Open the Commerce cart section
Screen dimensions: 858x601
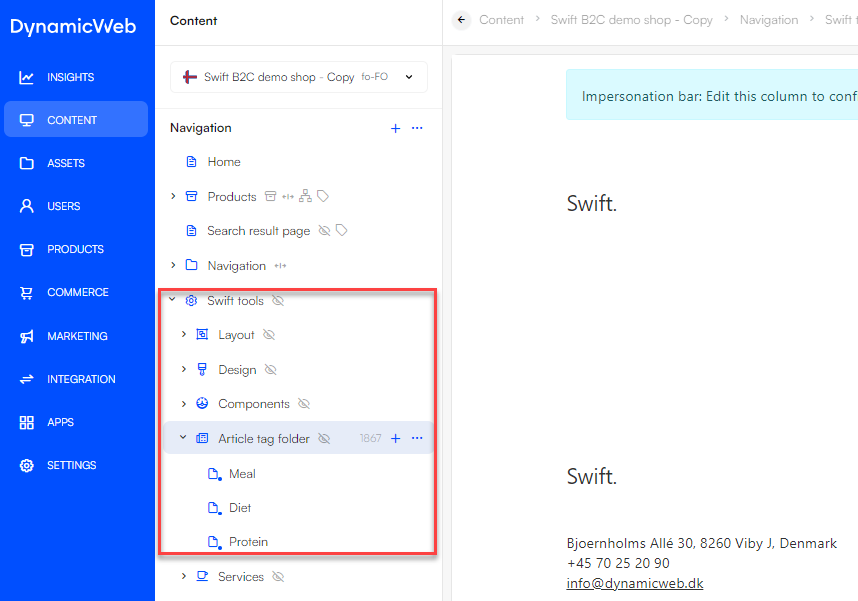click(x=77, y=292)
